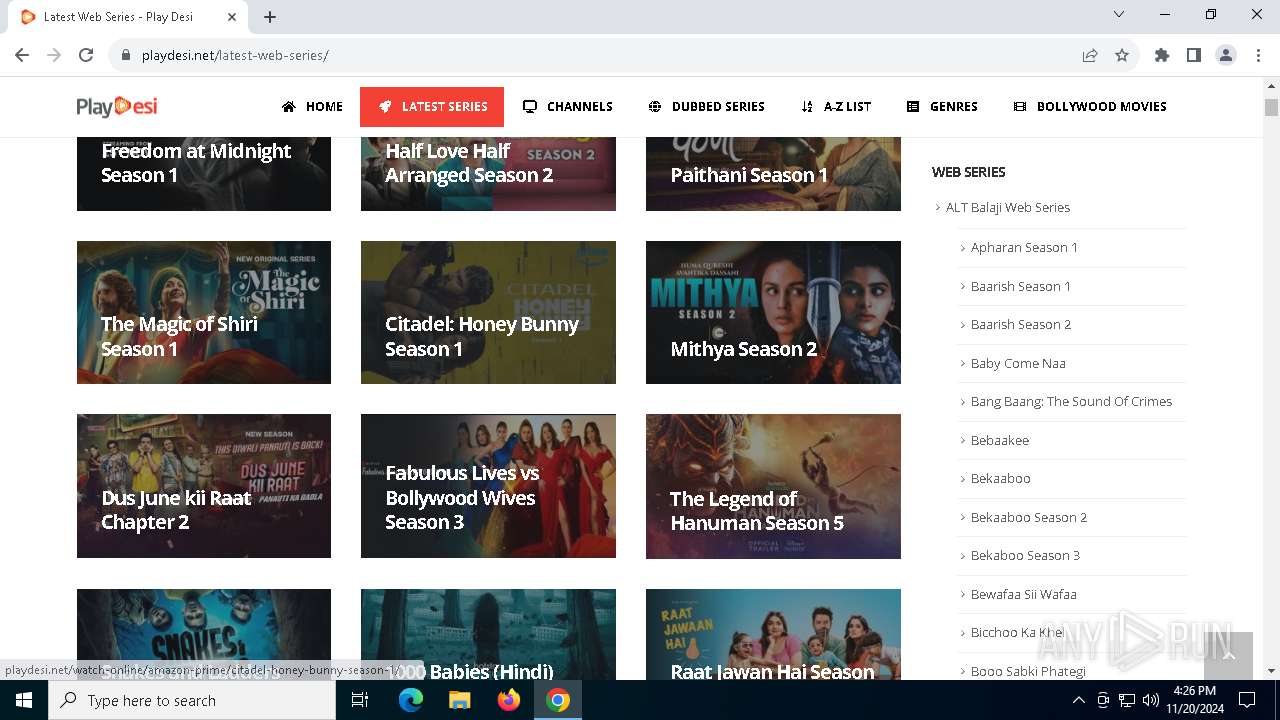
Task: Click the PlayDesi logo
Action: tap(117, 106)
